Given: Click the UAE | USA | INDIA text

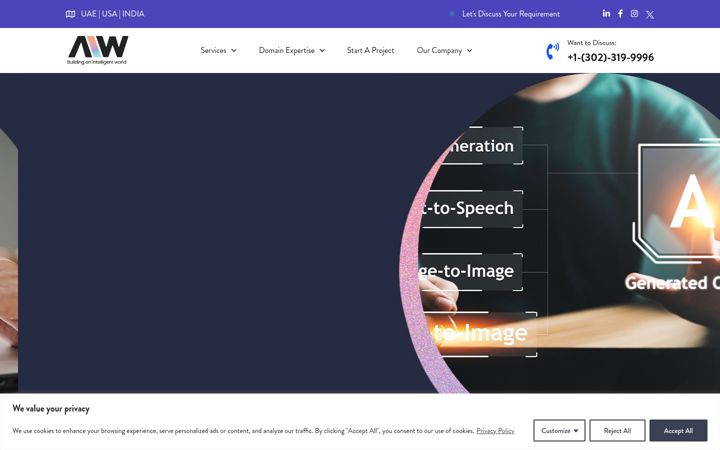Looking at the screenshot, I should point(112,14).
